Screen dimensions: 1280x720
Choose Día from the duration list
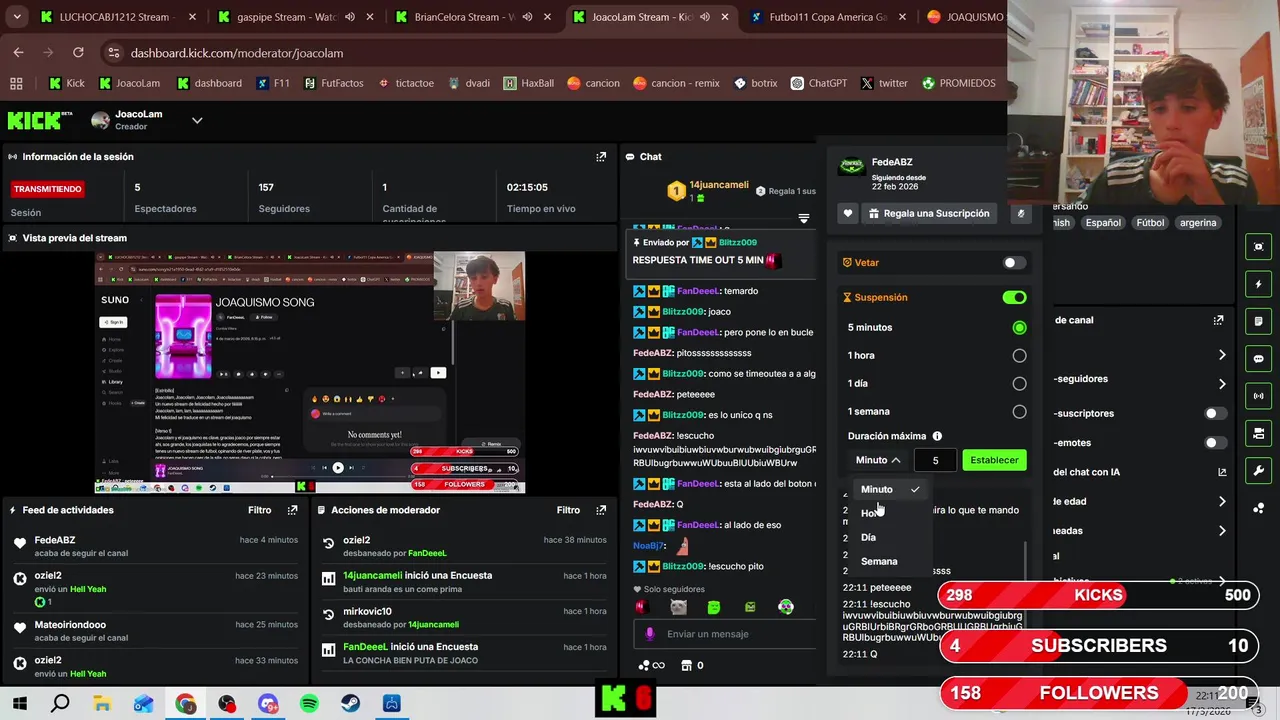pyautogui.click(x=890, y=537)
